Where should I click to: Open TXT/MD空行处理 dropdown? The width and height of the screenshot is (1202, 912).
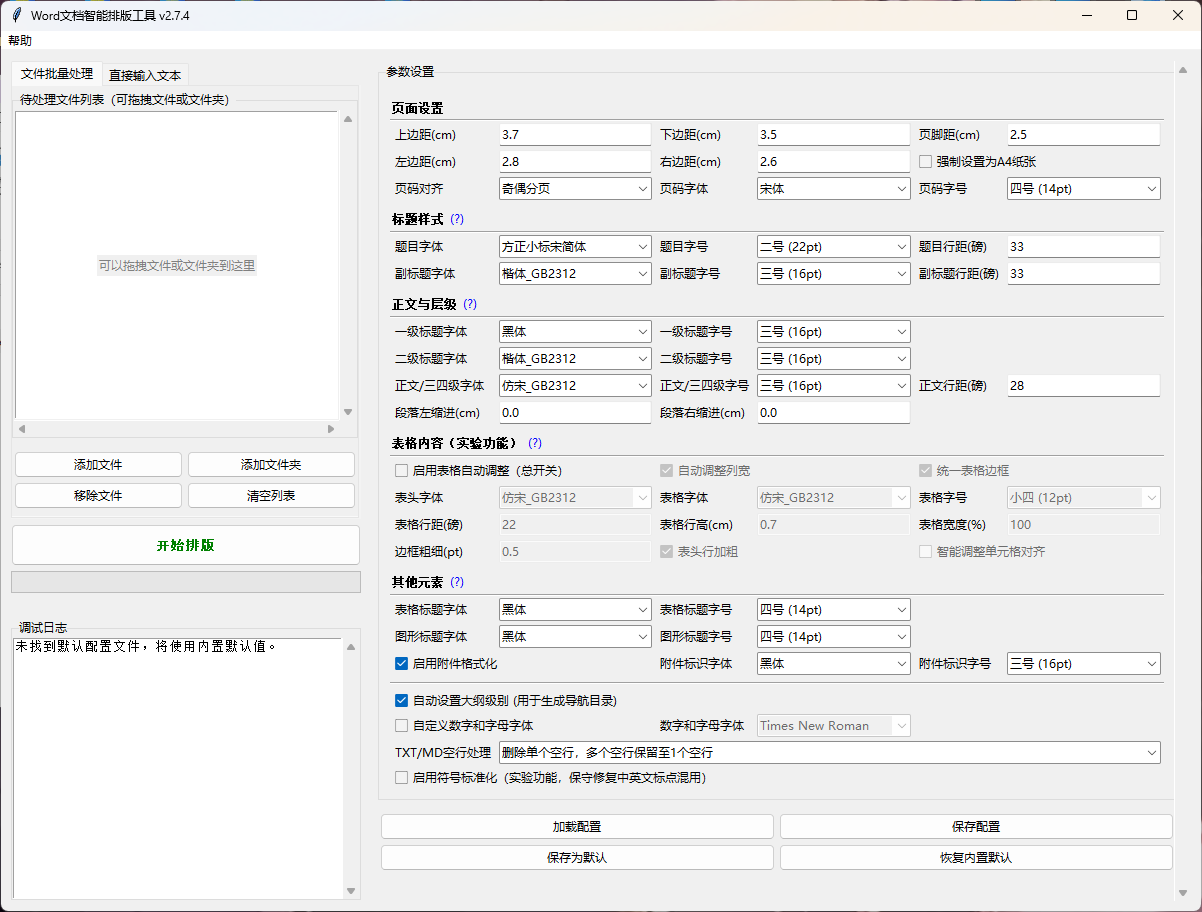click(x=829, y=752)
